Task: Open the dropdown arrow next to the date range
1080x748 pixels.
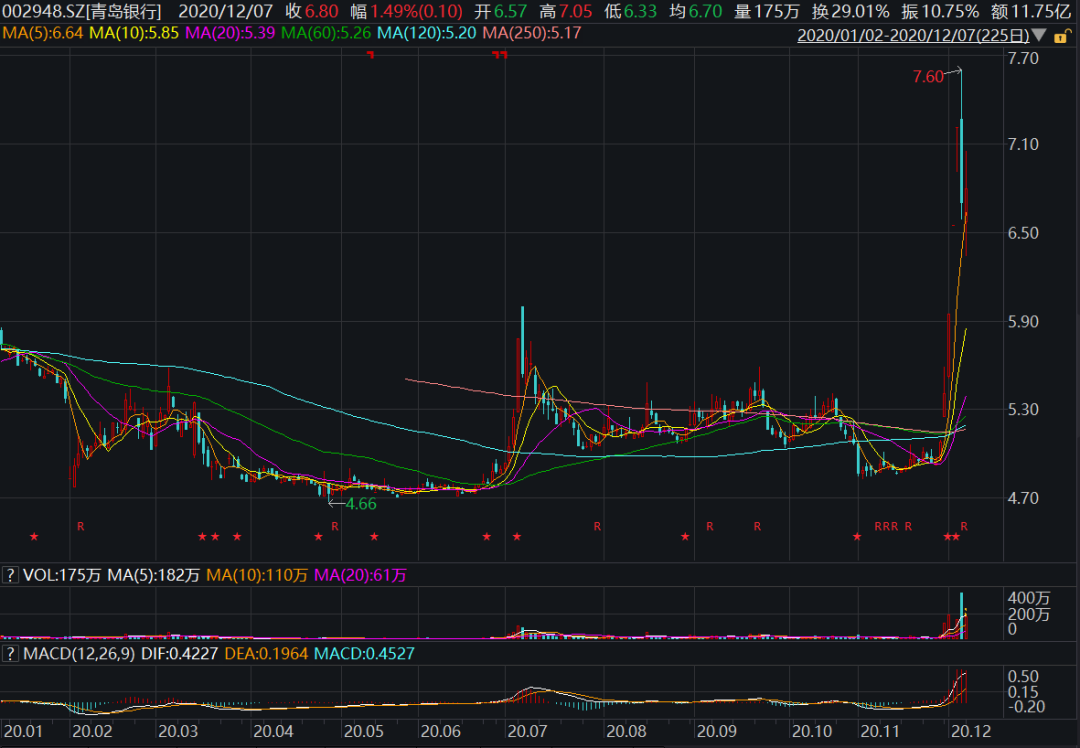Action: click(1041, 36)
